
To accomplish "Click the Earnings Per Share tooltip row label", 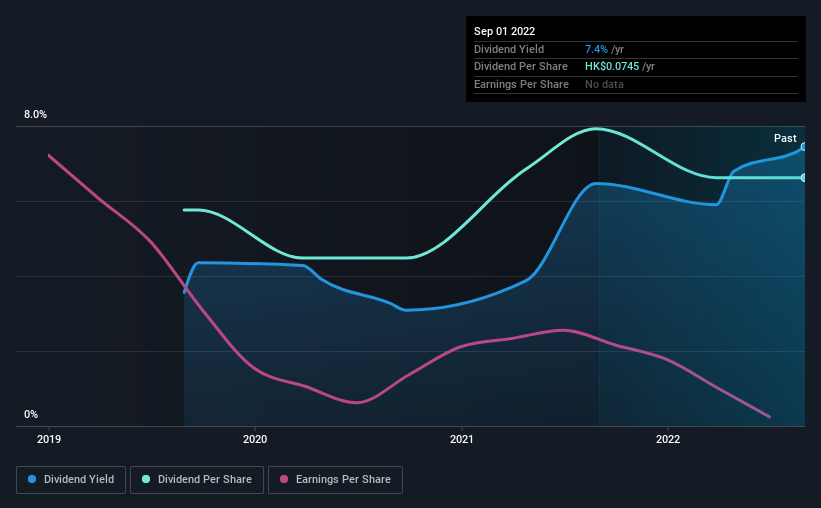I will click(521, 84).
